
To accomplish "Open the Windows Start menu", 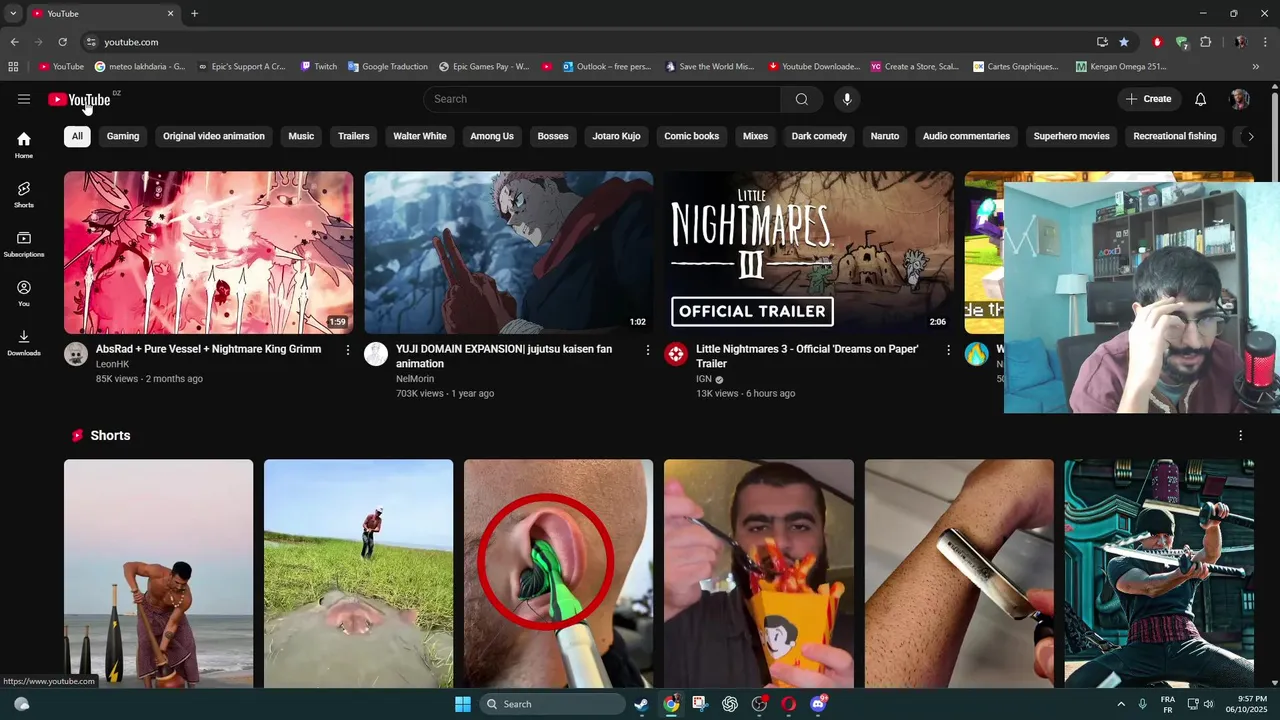I will [x=463, y=704].
